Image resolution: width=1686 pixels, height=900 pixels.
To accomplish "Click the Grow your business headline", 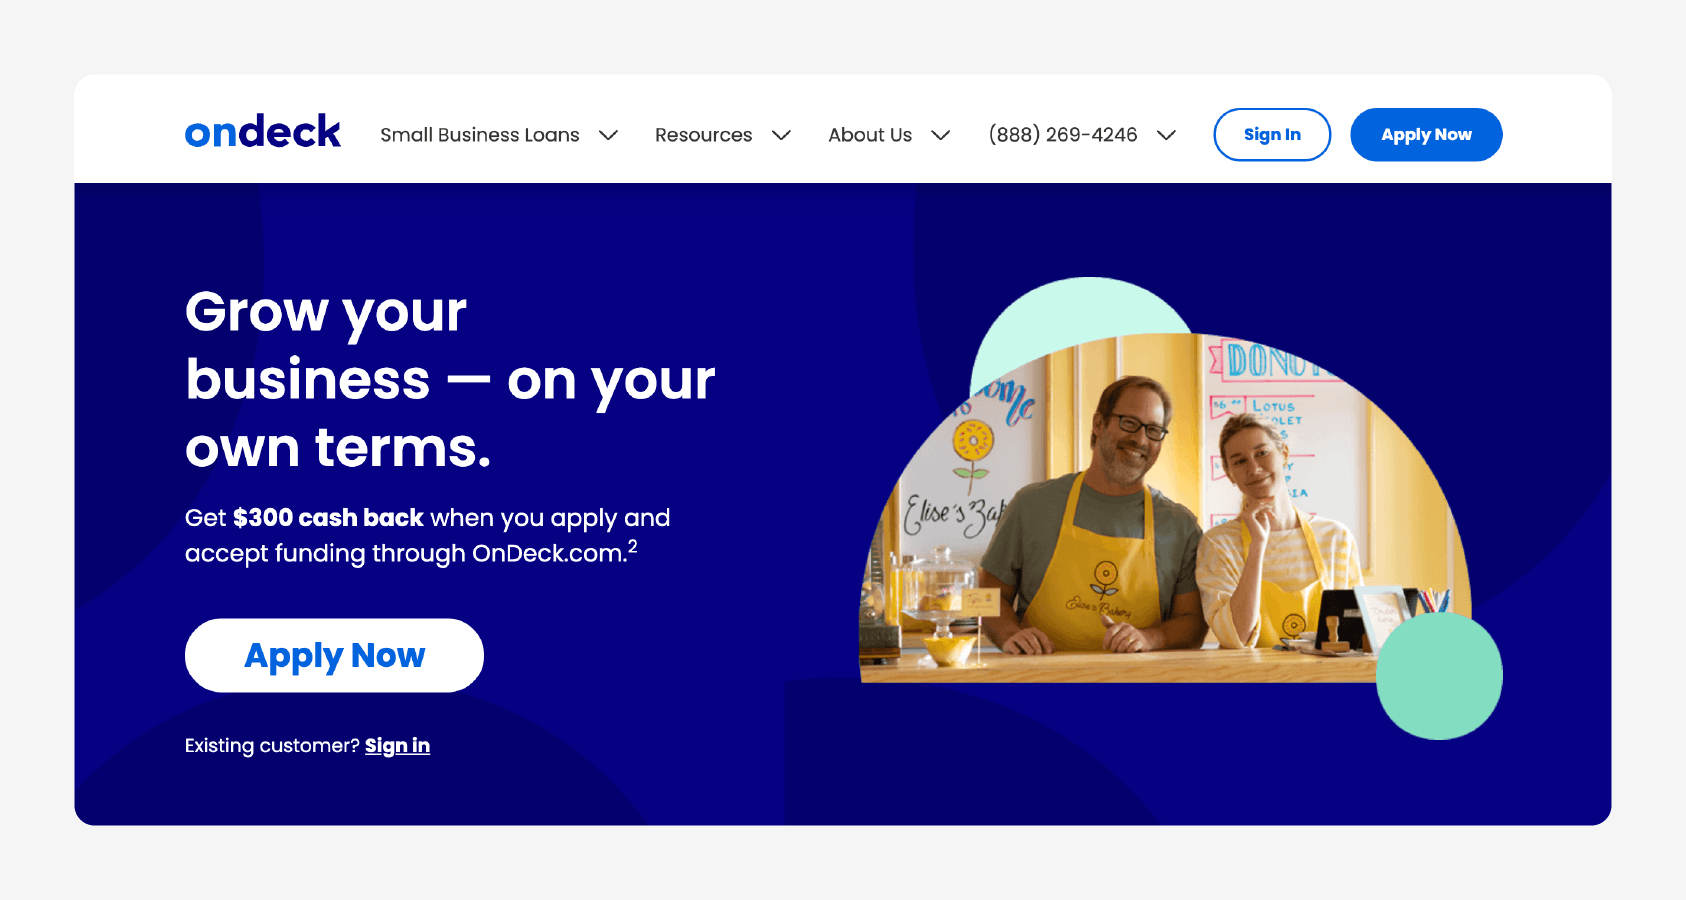I will click(x=450, y=379).
